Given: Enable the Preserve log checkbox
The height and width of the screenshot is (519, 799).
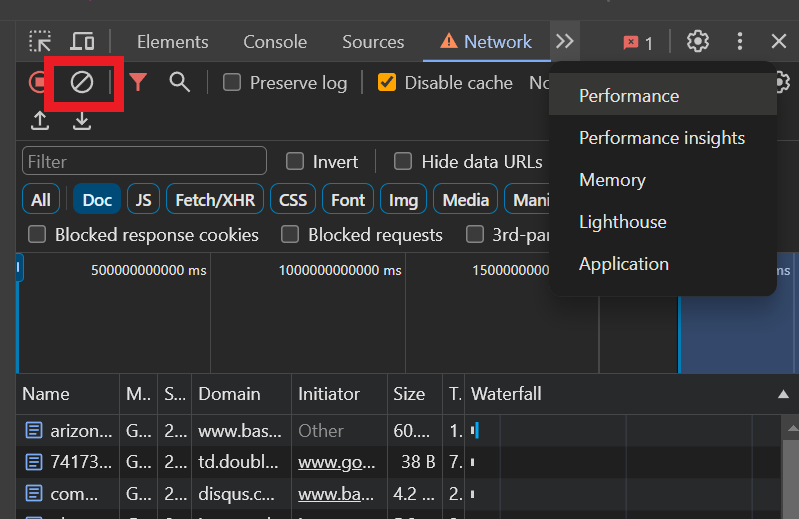Looking at the screenshot, I should 232,82.
